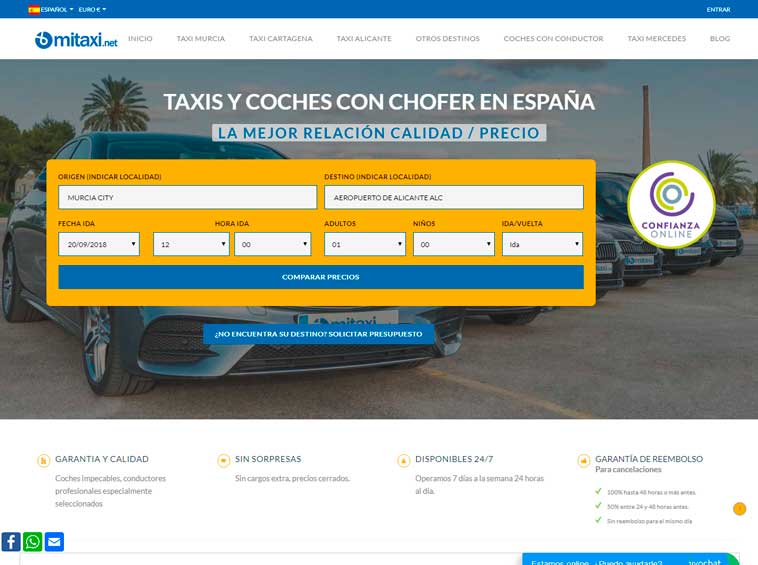
Task: Open the Taxi Murcia menu item
Action: pyautogui.click(x=200, y=39)
